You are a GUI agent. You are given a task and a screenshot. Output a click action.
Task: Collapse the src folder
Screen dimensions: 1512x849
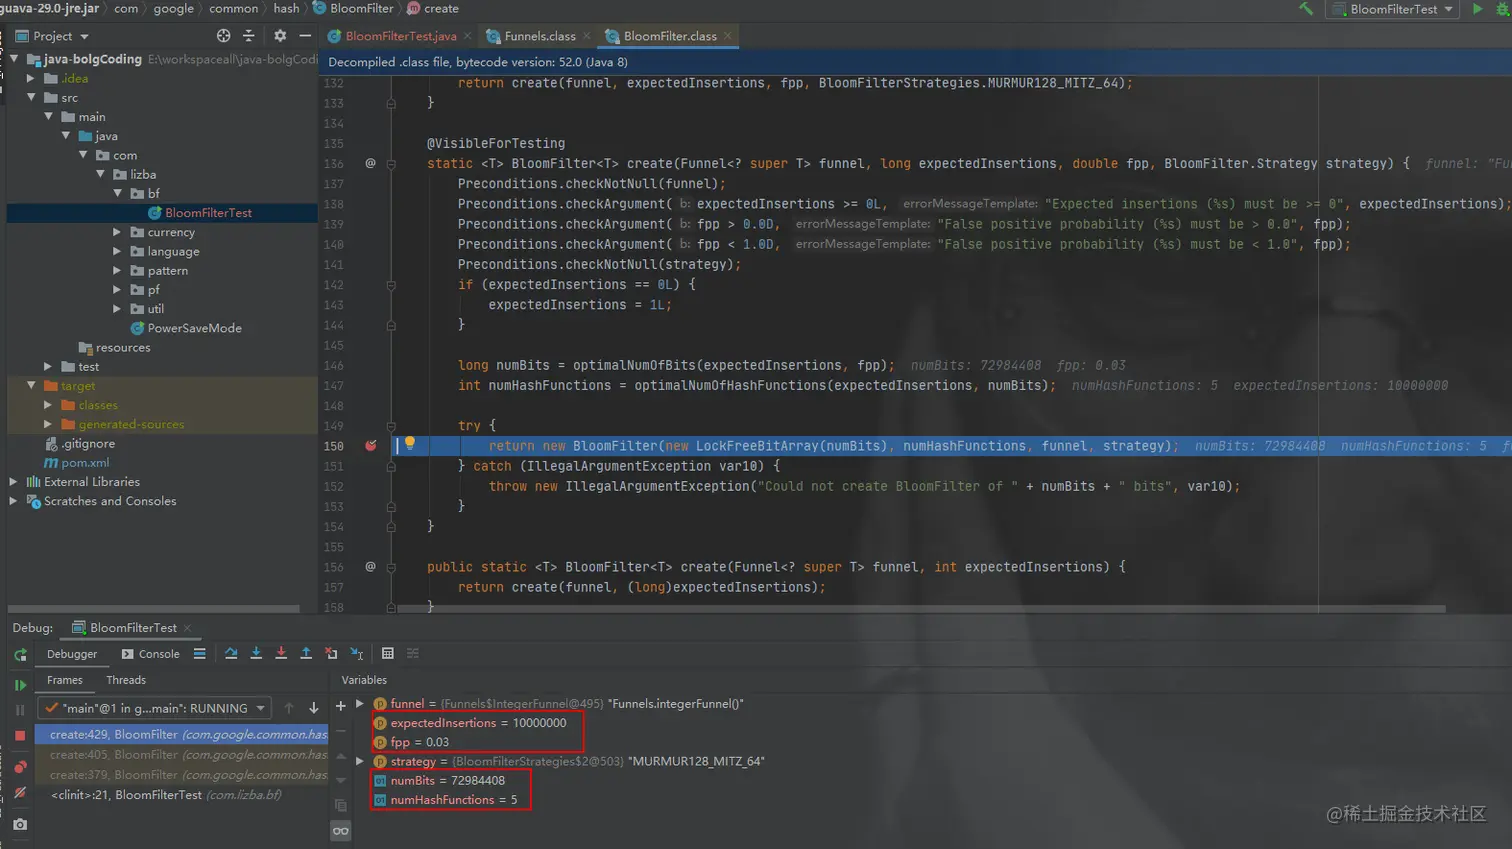point(31,98)
